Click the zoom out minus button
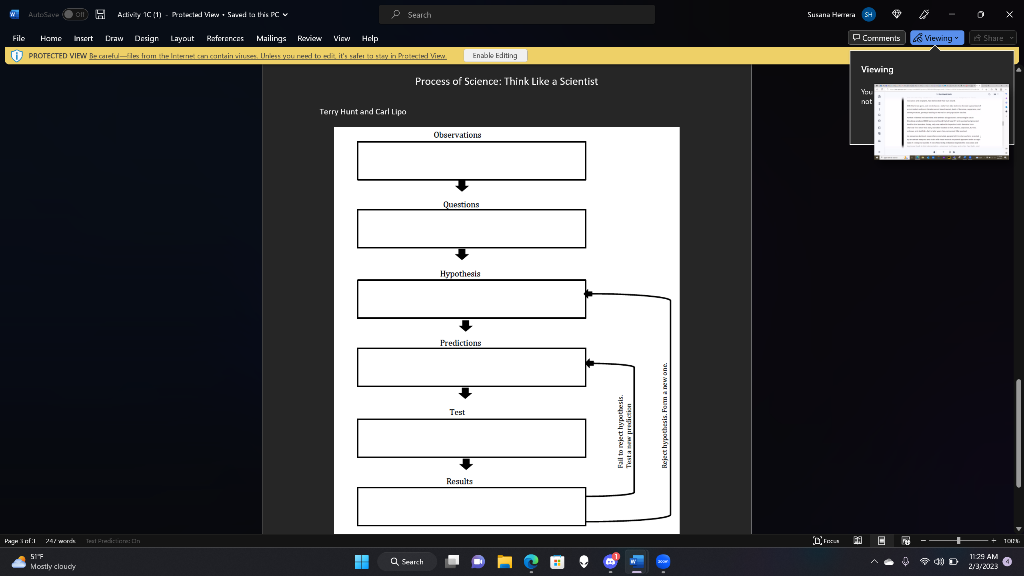This screenshot has width=1024, height=576. (x=923, y=541)
